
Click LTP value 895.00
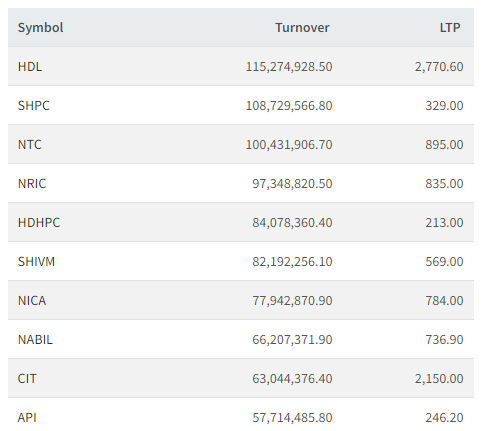coord(444,145)
